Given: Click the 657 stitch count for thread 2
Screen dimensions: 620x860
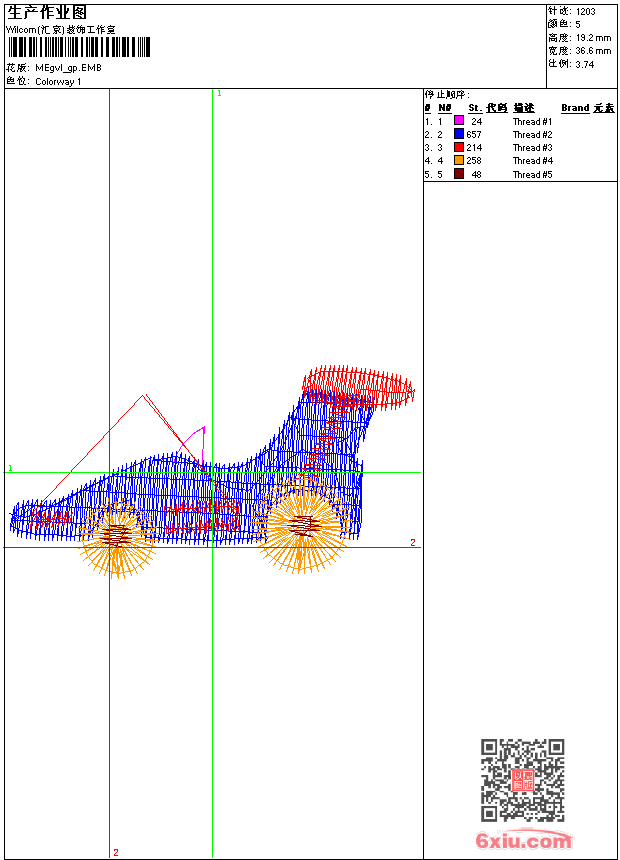Looking at the screenshot, I should pyautogui.click(x=474, y=134).
